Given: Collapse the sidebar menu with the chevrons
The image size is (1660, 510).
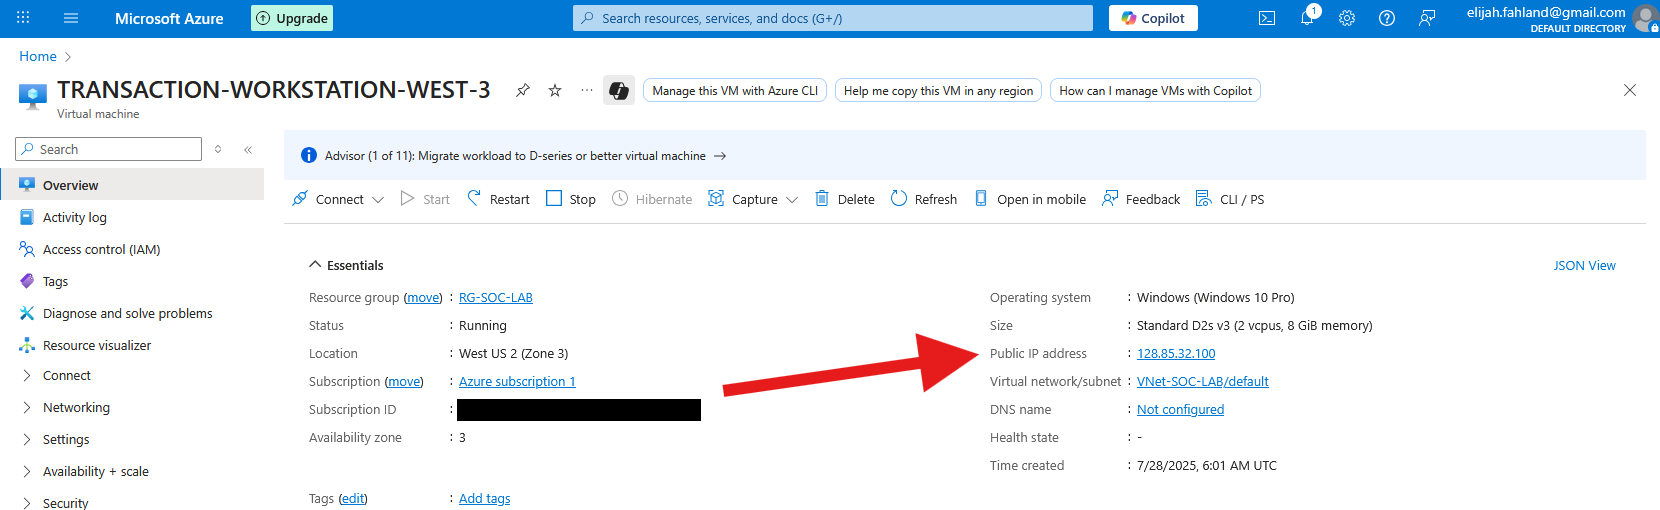Looking at the screenshot, I should click(248, 149).
